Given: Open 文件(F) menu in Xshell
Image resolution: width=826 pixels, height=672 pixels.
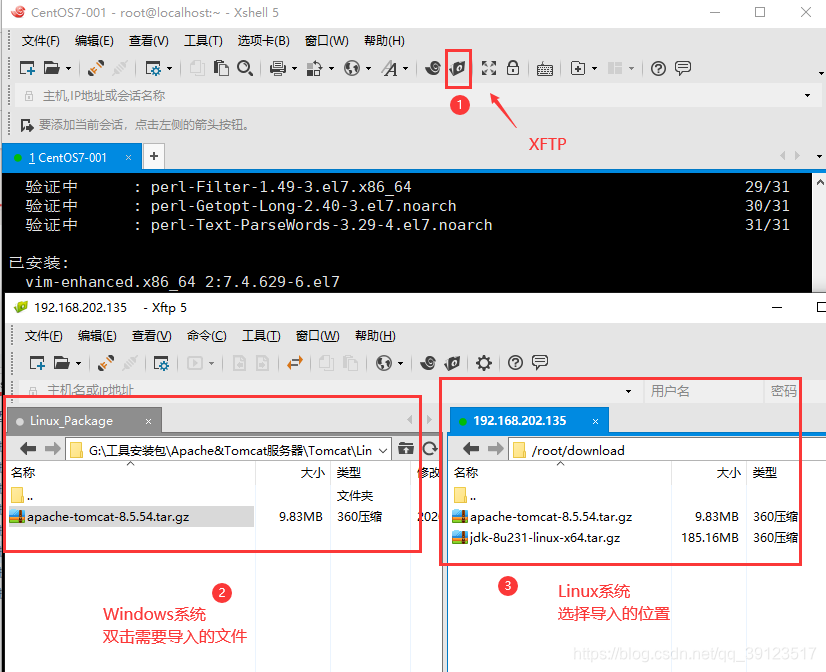Looking at the screenshot, I should (x=41, y=41).
